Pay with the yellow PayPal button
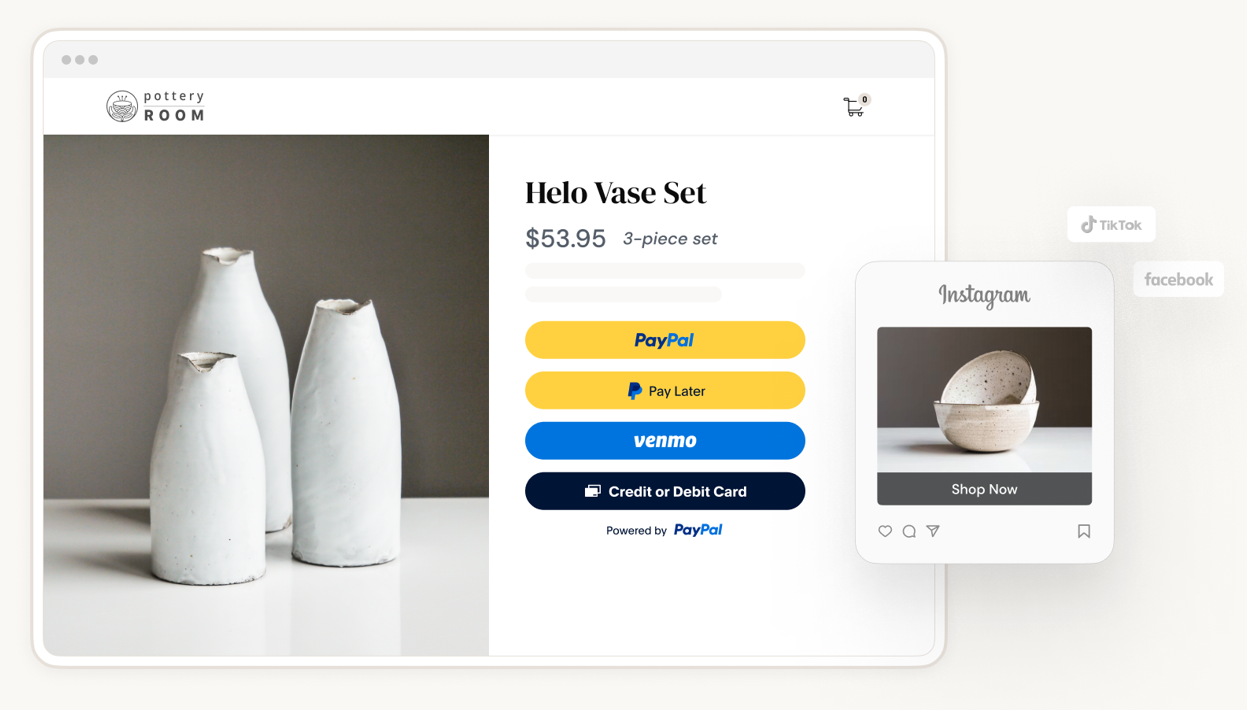Viewport: 1247px width, 710px height. [x=665, y=340]
